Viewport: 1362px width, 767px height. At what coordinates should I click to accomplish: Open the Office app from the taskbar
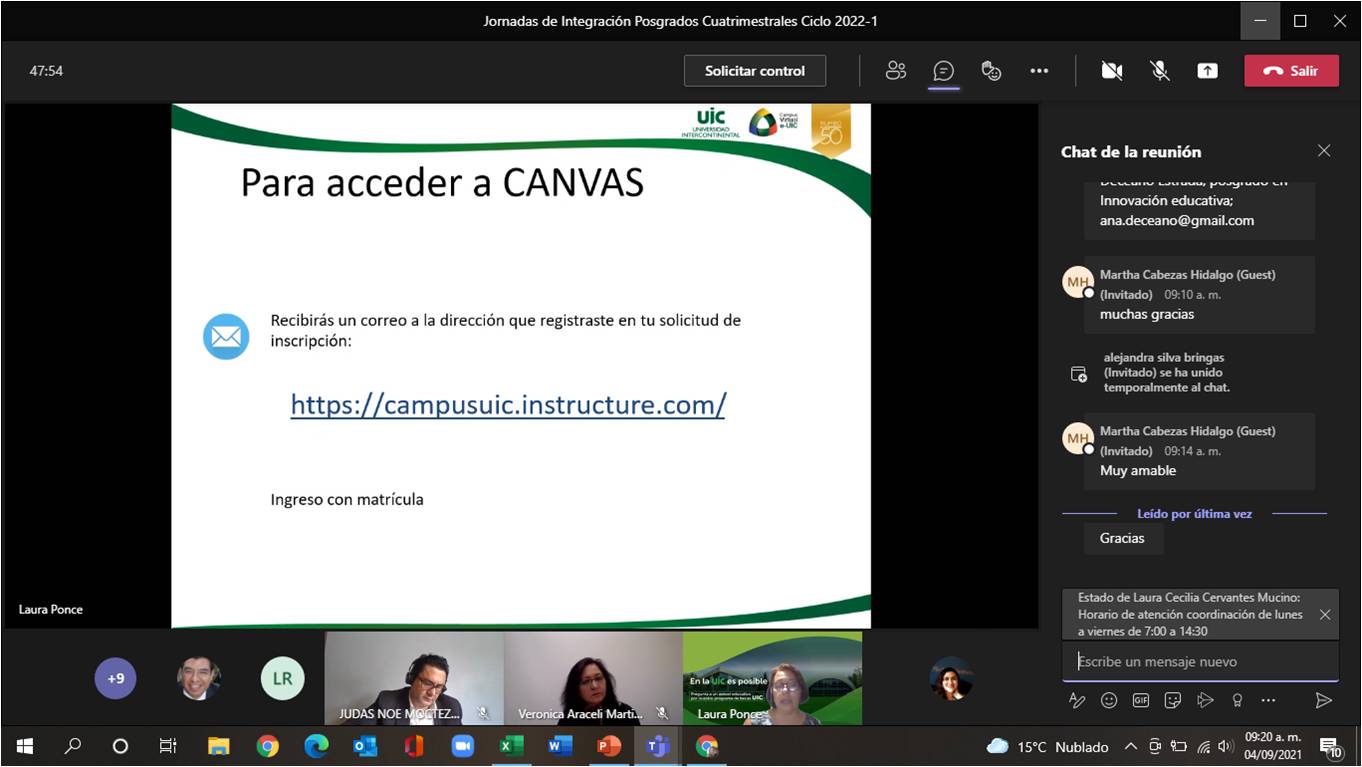[x=413, y=746]
